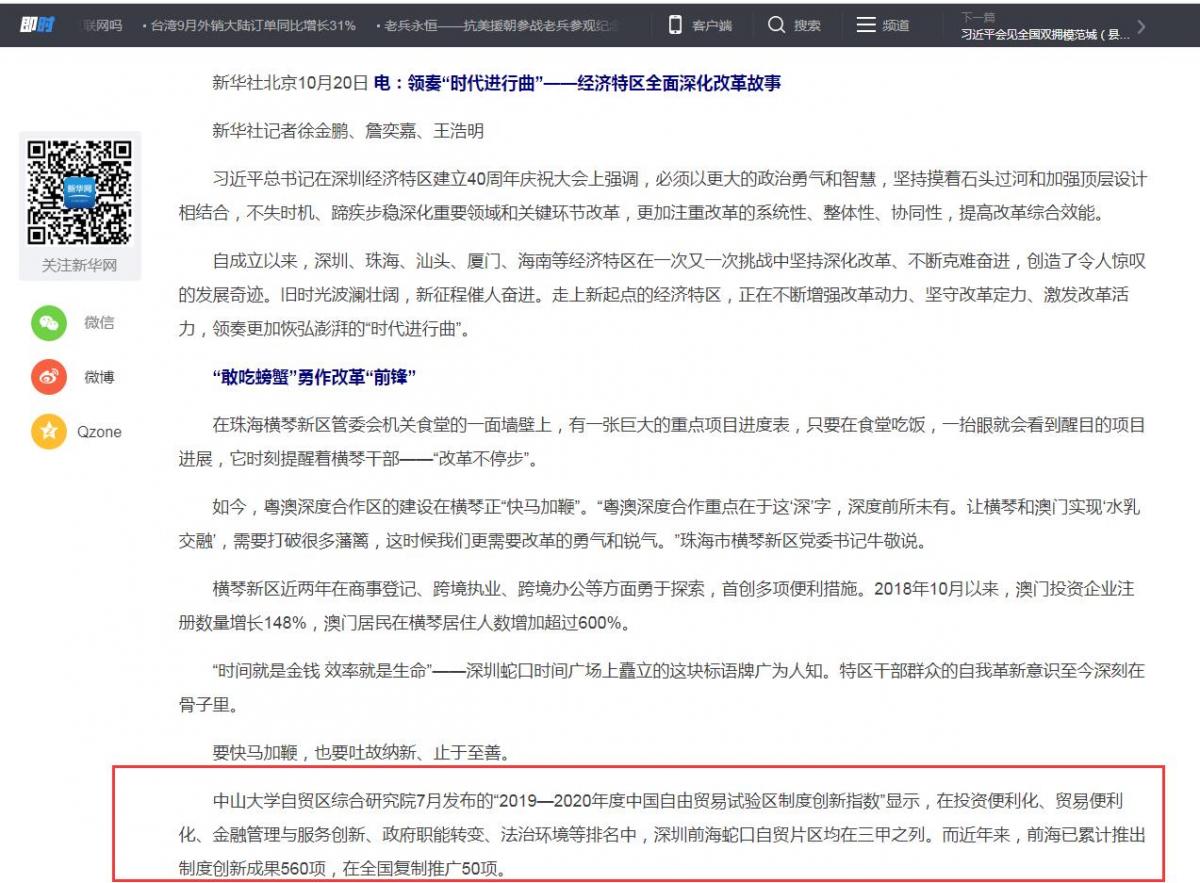This screenshot has height=883, width=1200.
Task: Share via the red Weibo icon
Action: [x=48, y=377]
